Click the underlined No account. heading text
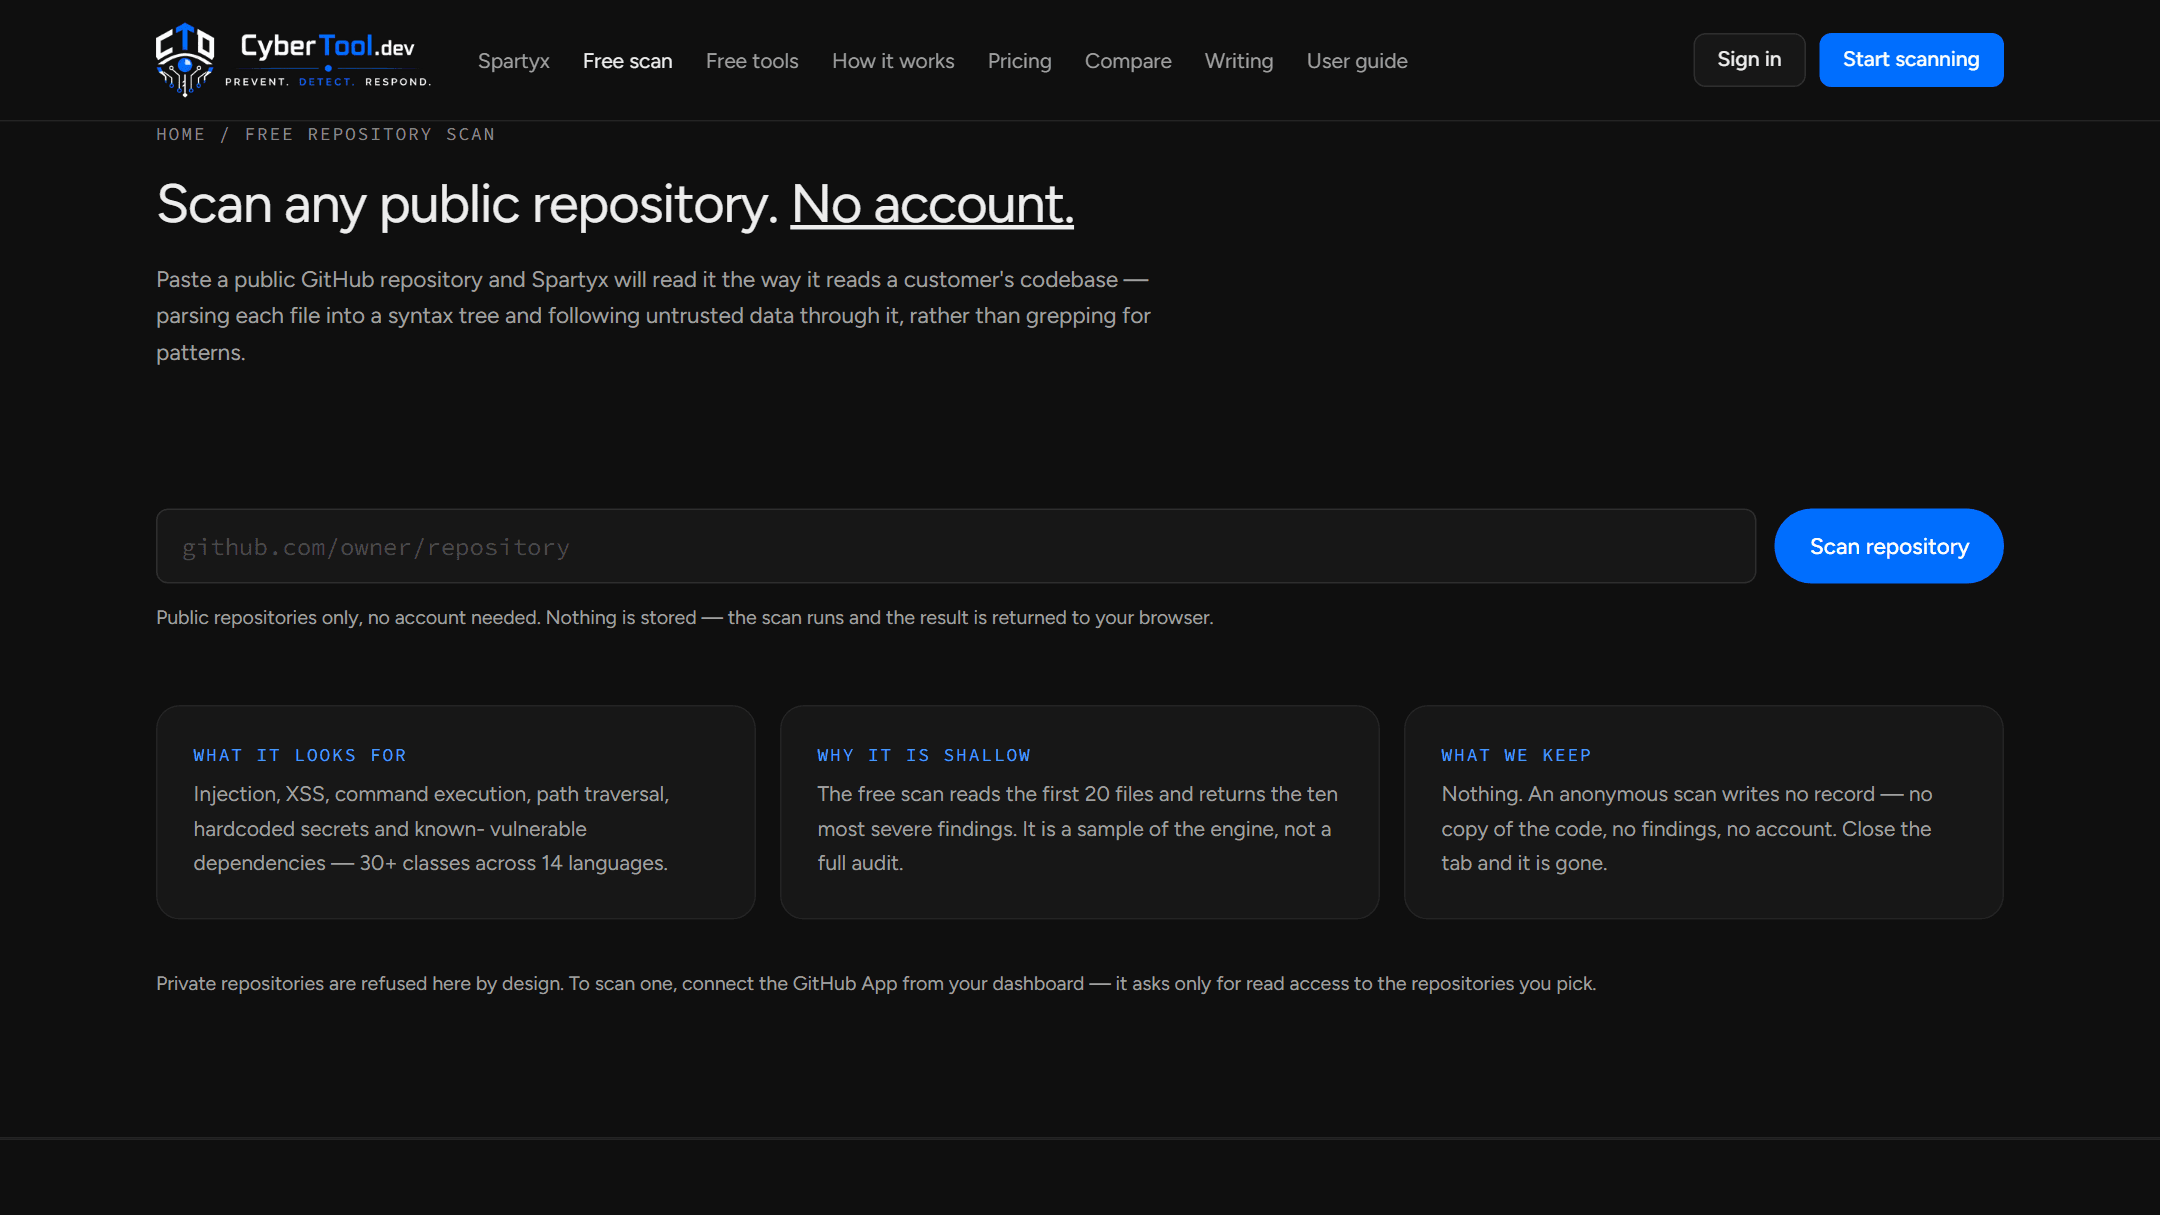 click(932, 204)
